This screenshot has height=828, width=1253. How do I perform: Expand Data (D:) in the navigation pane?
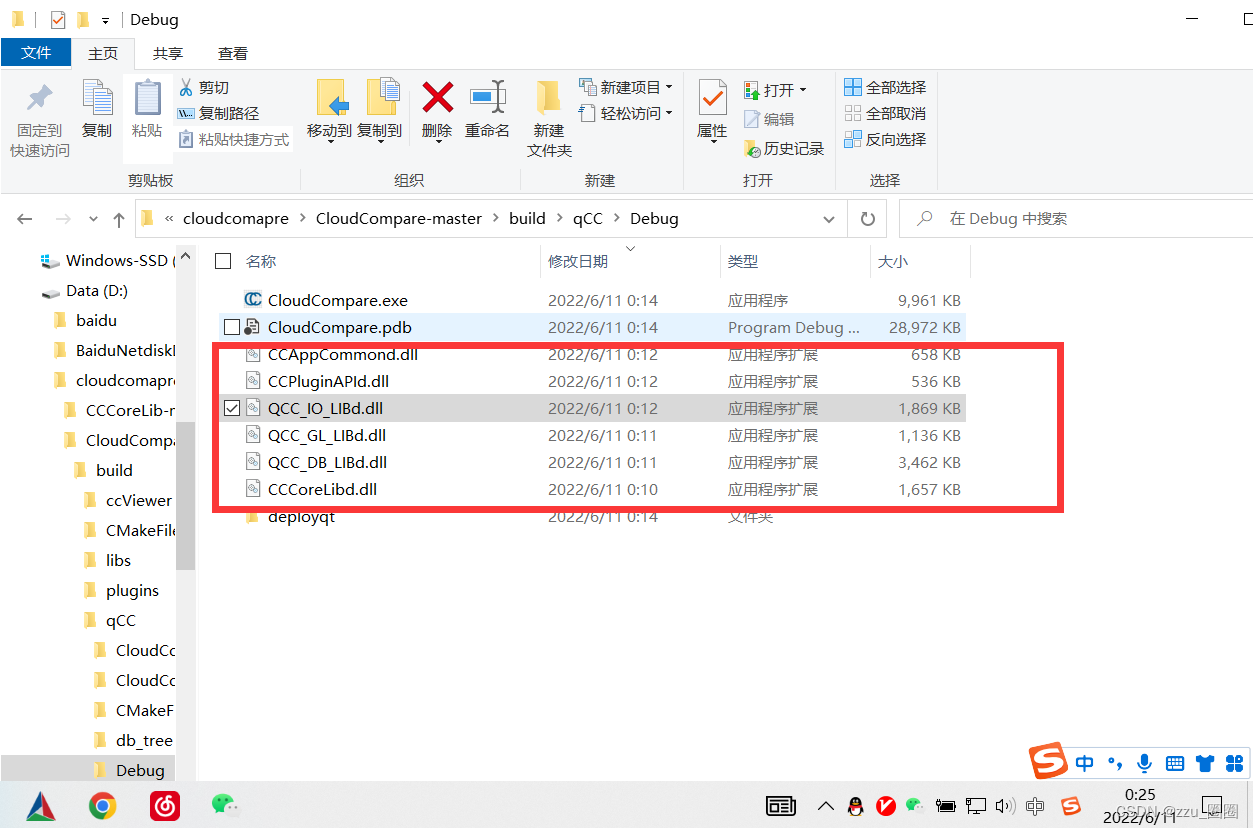[27, 290]
